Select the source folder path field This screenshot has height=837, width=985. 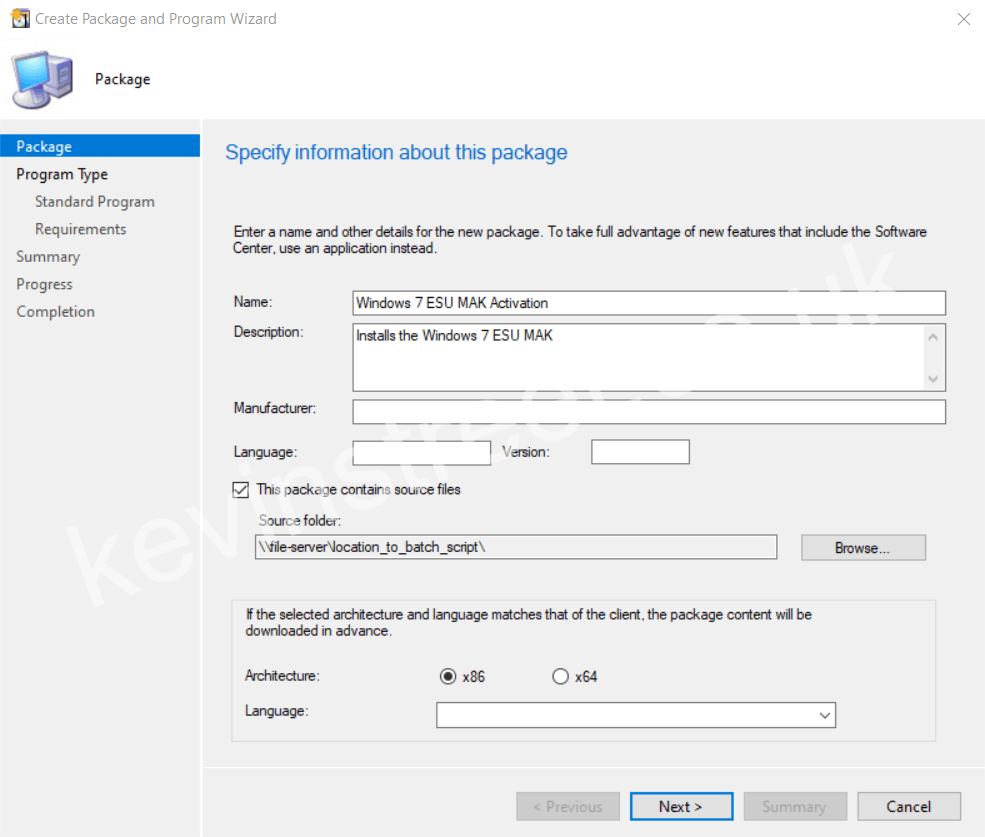pos(516,547)
